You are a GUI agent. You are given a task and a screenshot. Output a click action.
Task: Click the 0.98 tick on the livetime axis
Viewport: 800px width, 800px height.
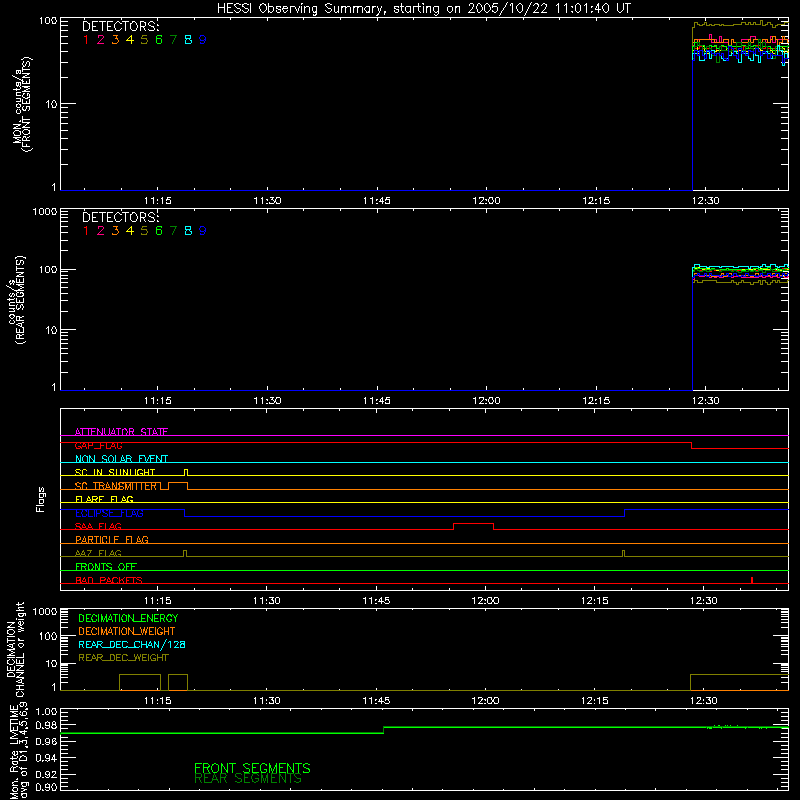point(46,726)
